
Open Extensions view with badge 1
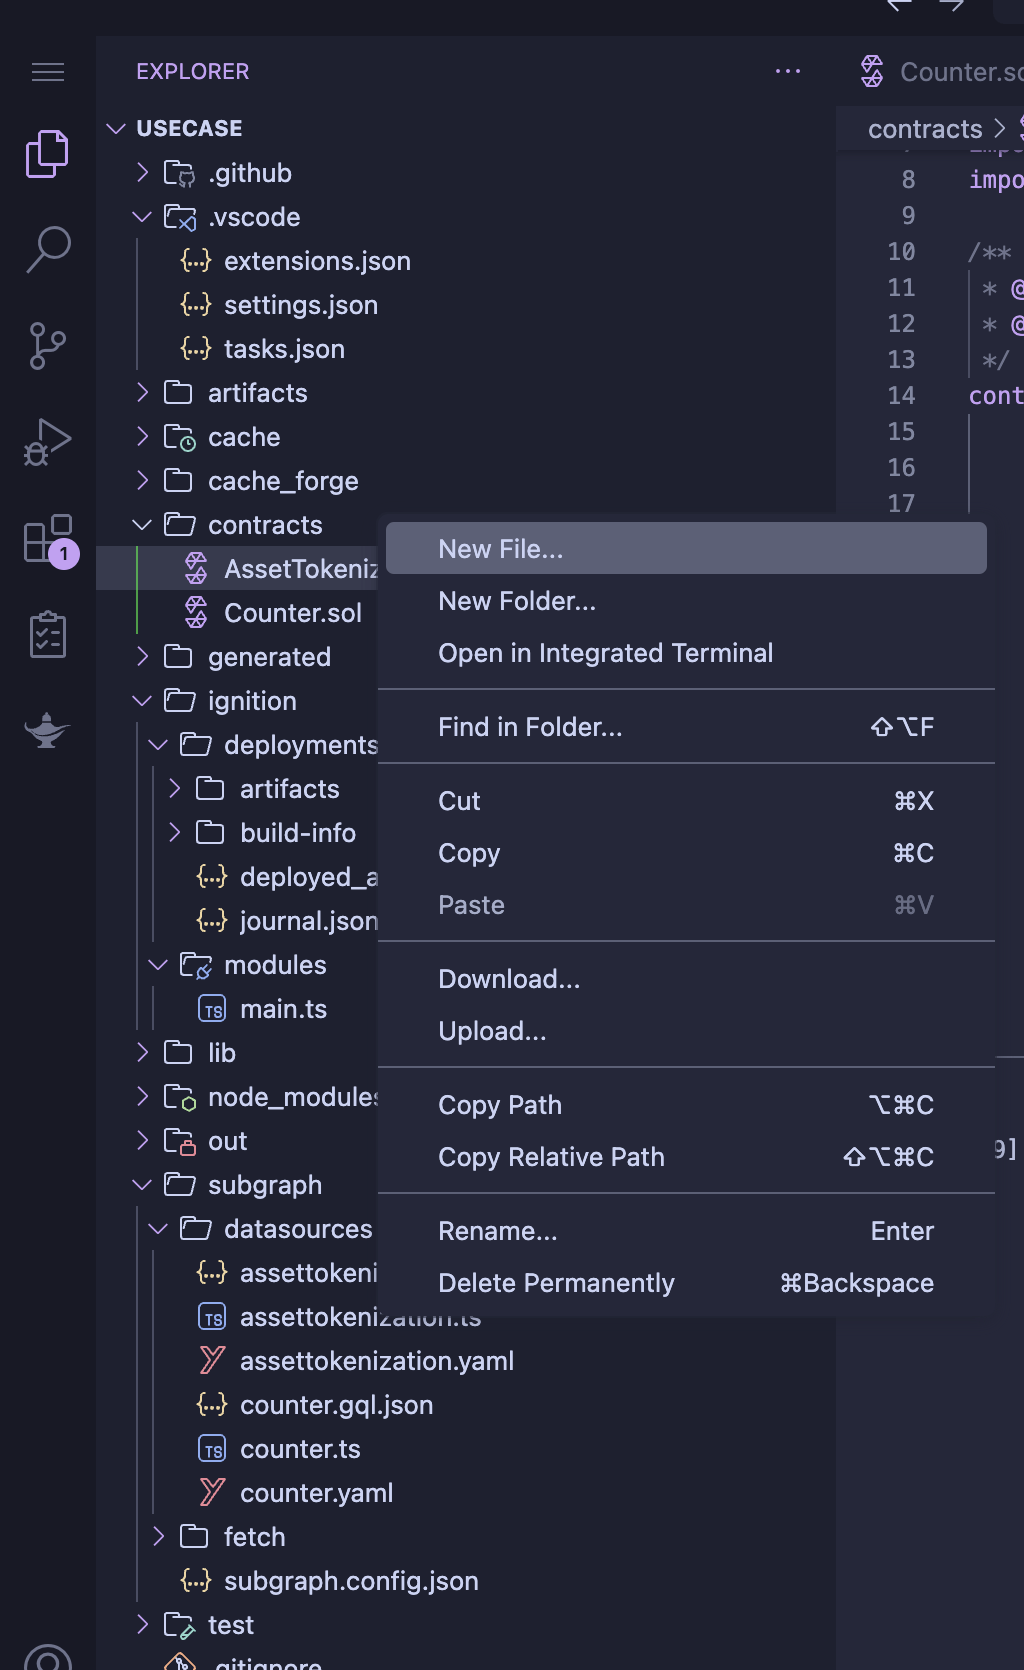[49, 540]
